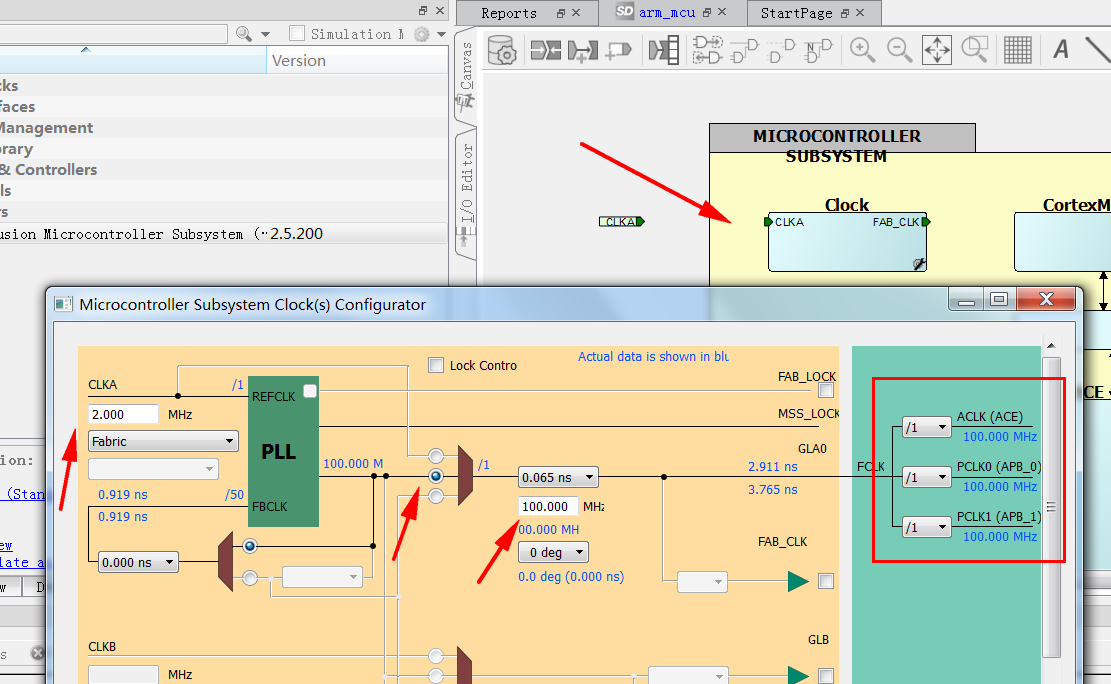Open the search magnifier in catalog panel
The height and width of the screenshot is (684, 1111).
(x=244, y=34)
